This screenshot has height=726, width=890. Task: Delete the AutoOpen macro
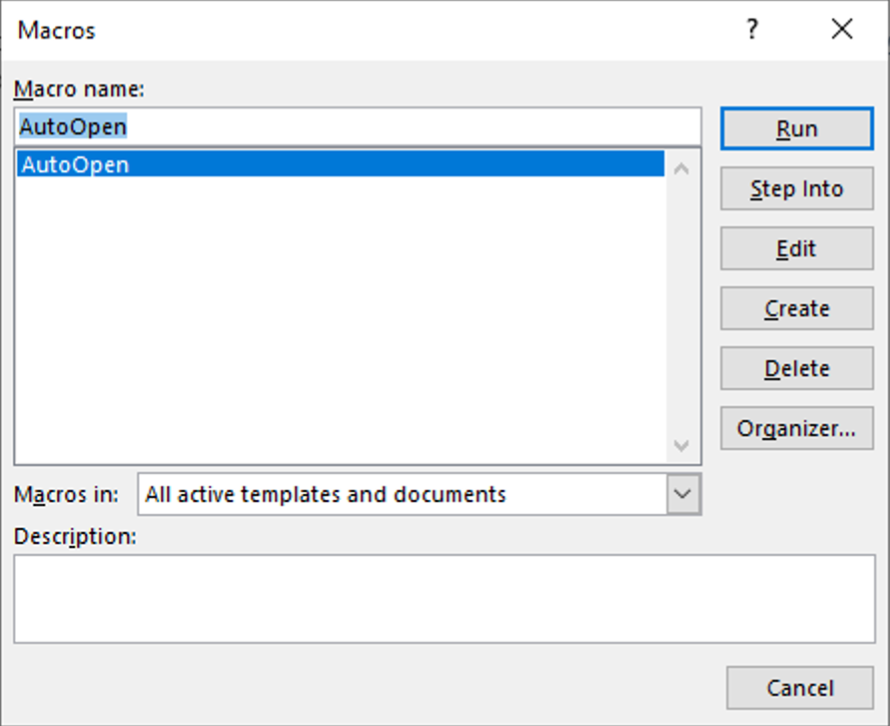796,368
